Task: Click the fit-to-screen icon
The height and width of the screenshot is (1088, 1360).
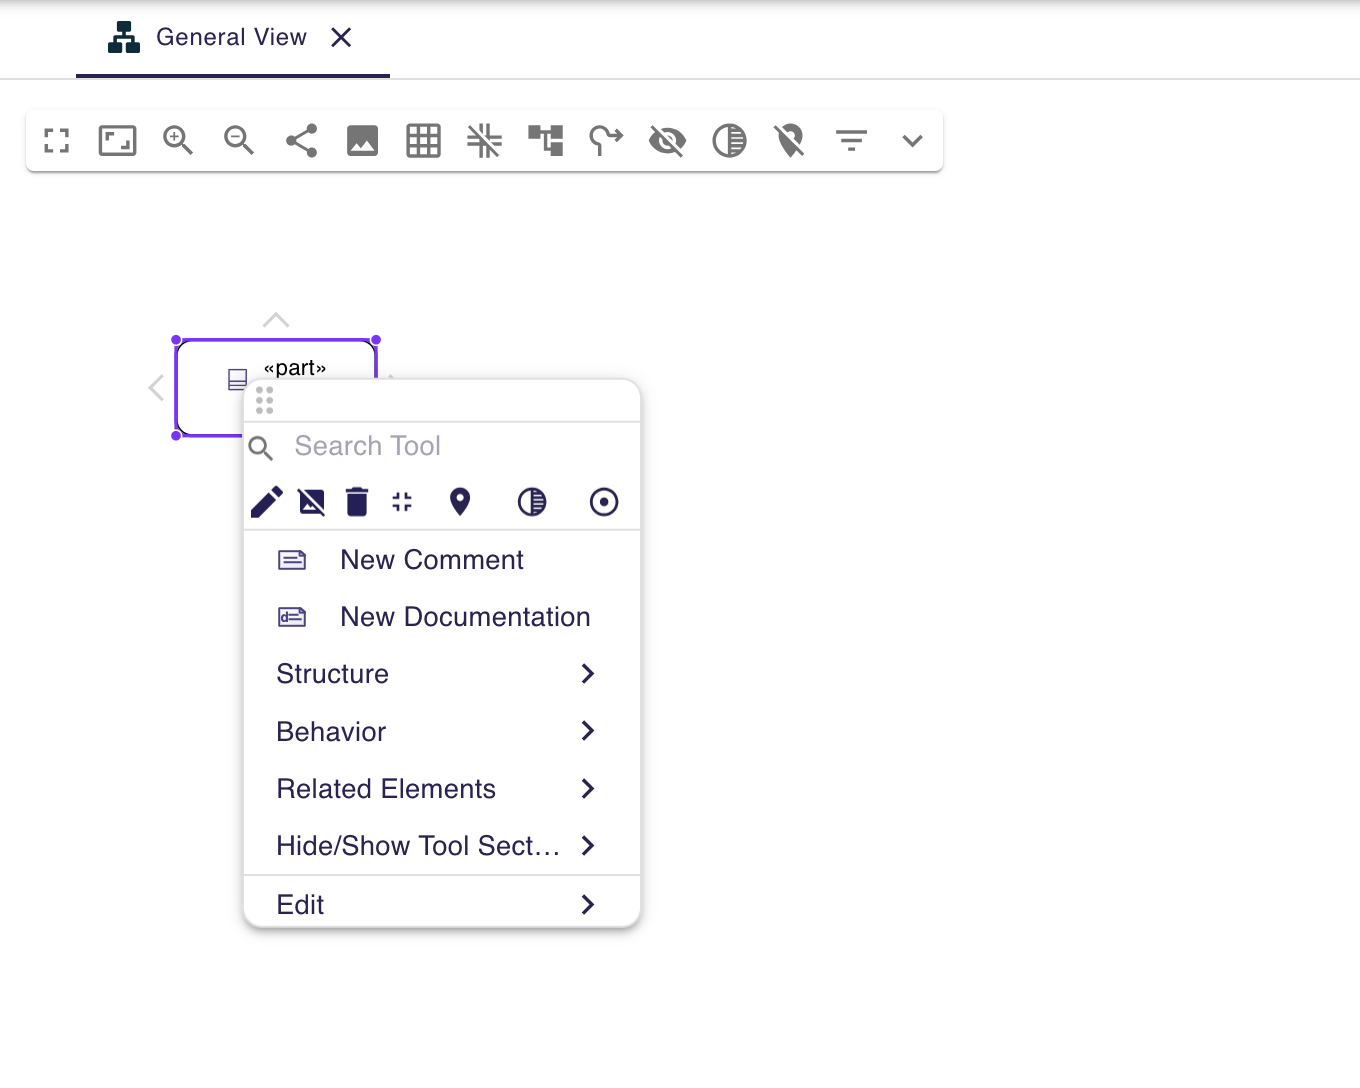Action: 56,140
